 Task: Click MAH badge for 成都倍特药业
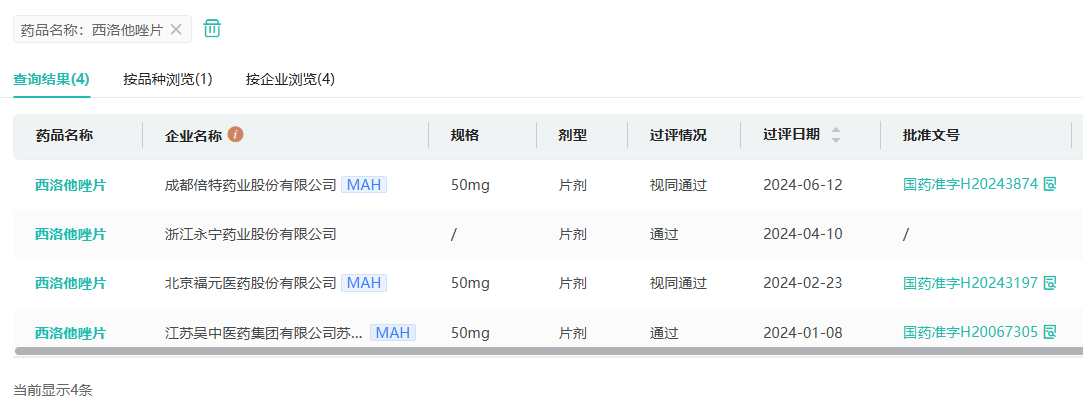364,185
